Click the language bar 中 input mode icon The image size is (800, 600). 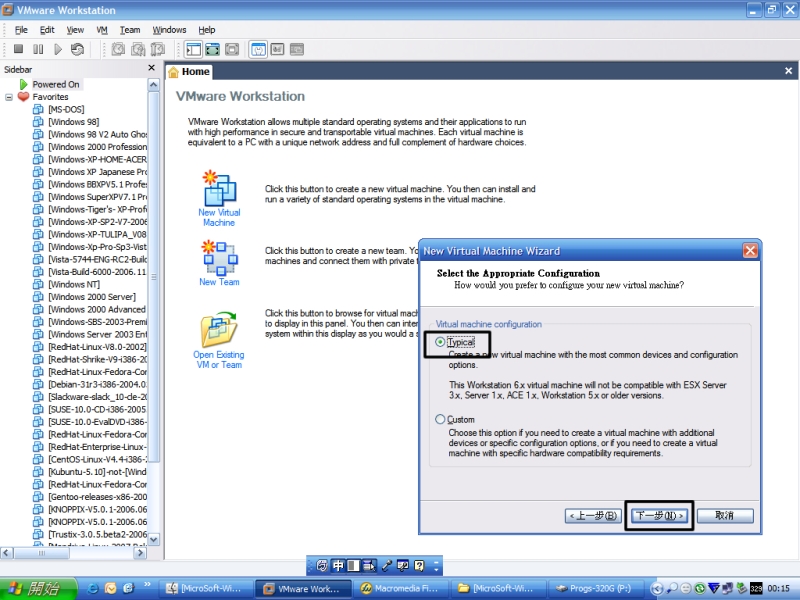(x=338, y=565)
